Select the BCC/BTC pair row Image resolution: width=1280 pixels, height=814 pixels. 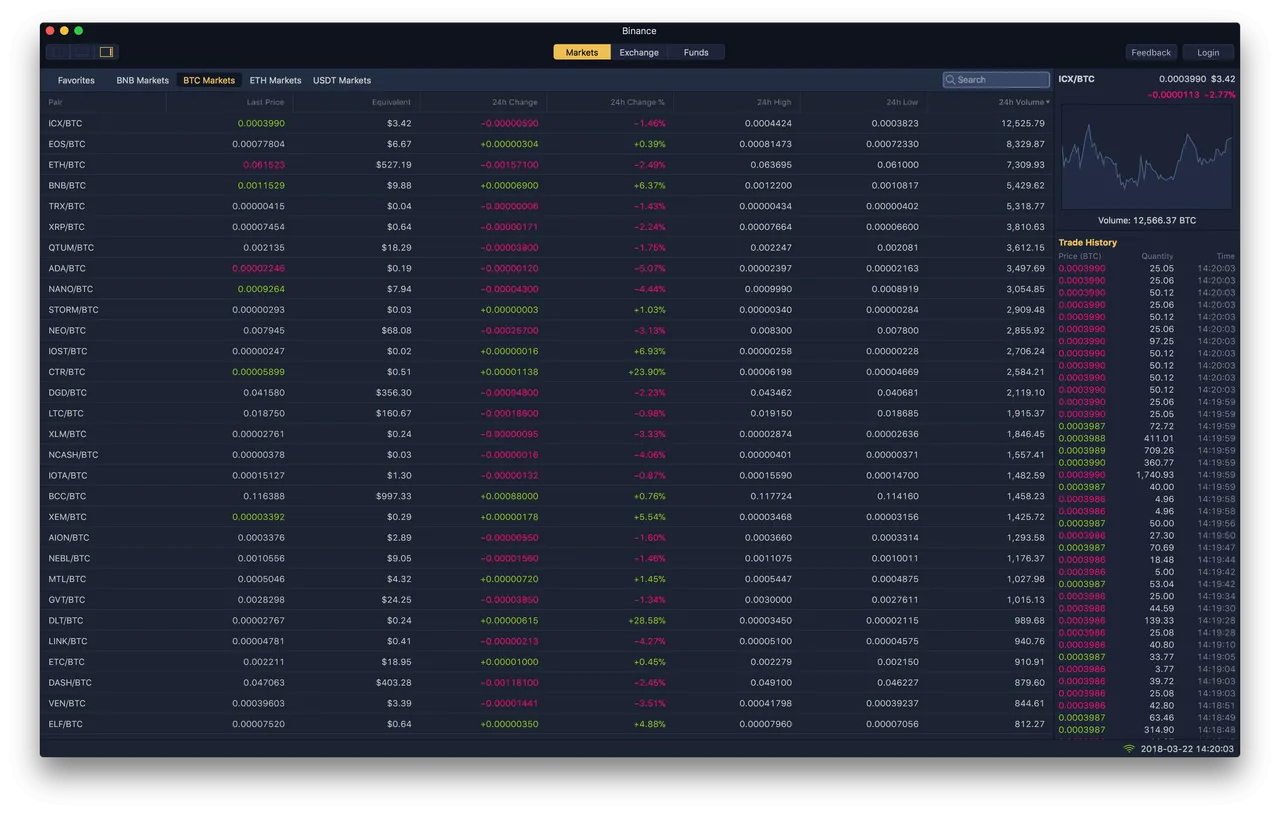click(x=546, y=496)
